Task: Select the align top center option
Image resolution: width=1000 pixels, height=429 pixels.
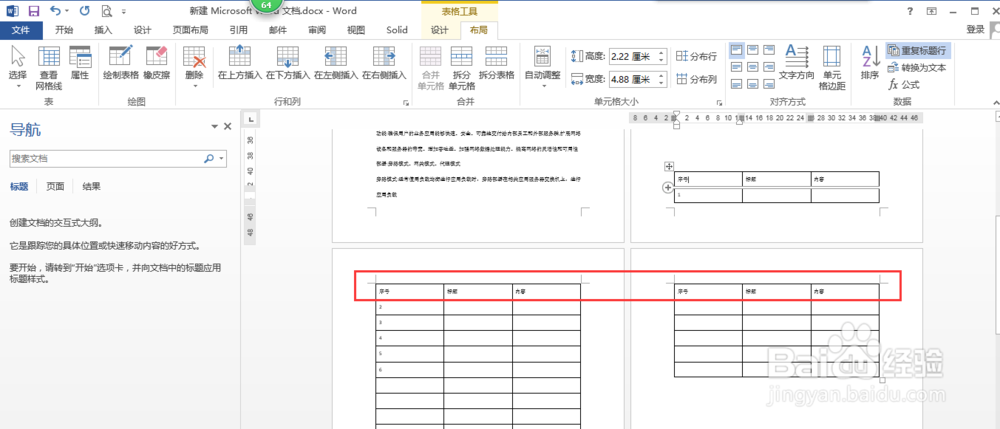Action: [753, 50]
